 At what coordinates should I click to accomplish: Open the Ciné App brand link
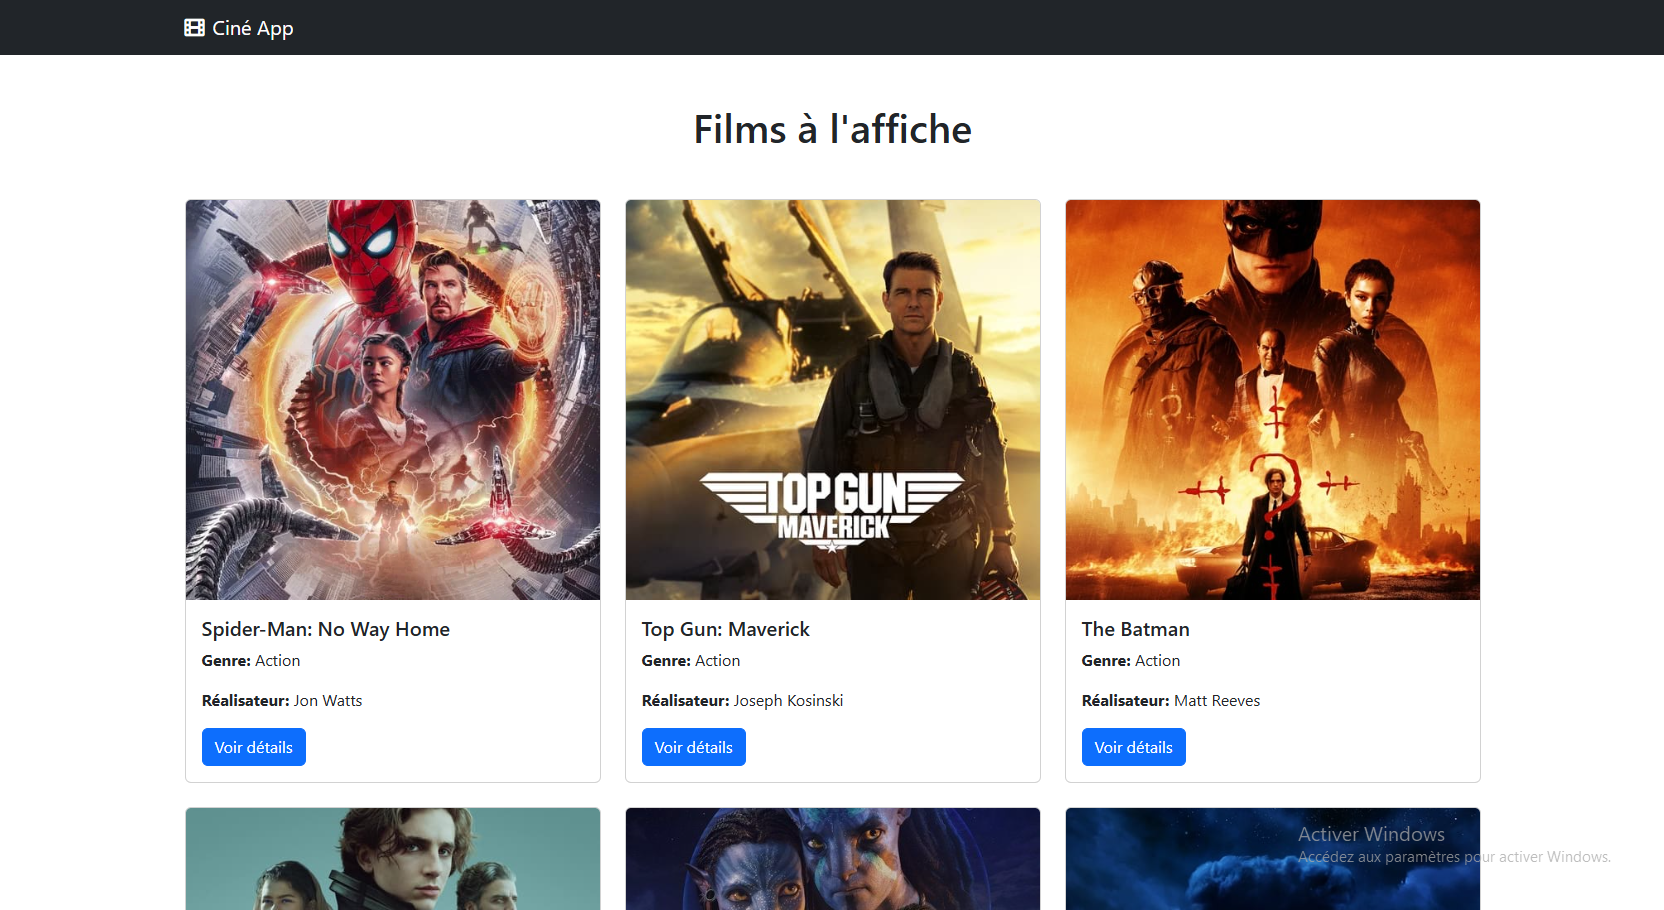click(x=239, y=28)
